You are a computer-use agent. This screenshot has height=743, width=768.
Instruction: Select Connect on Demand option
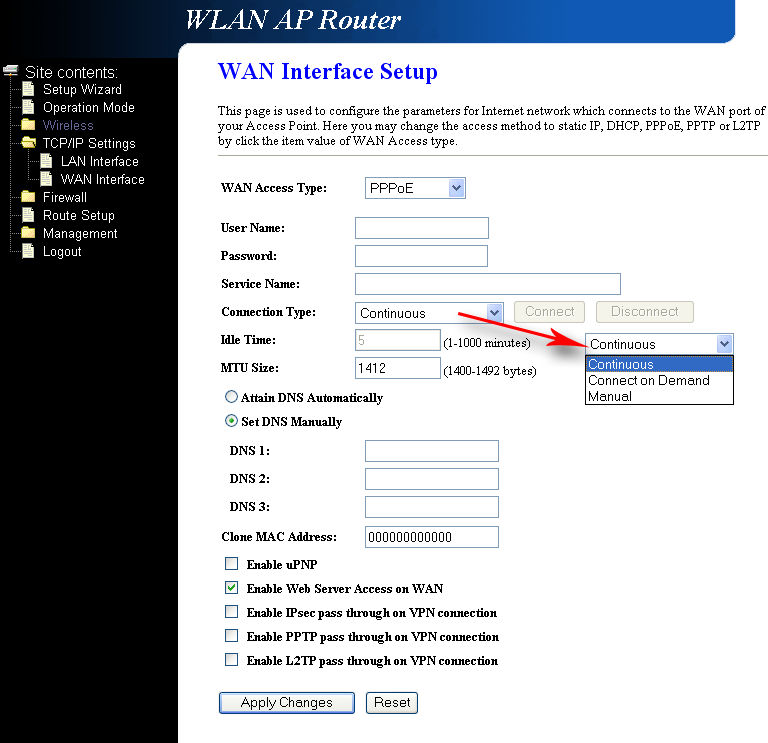click(659, 381)
